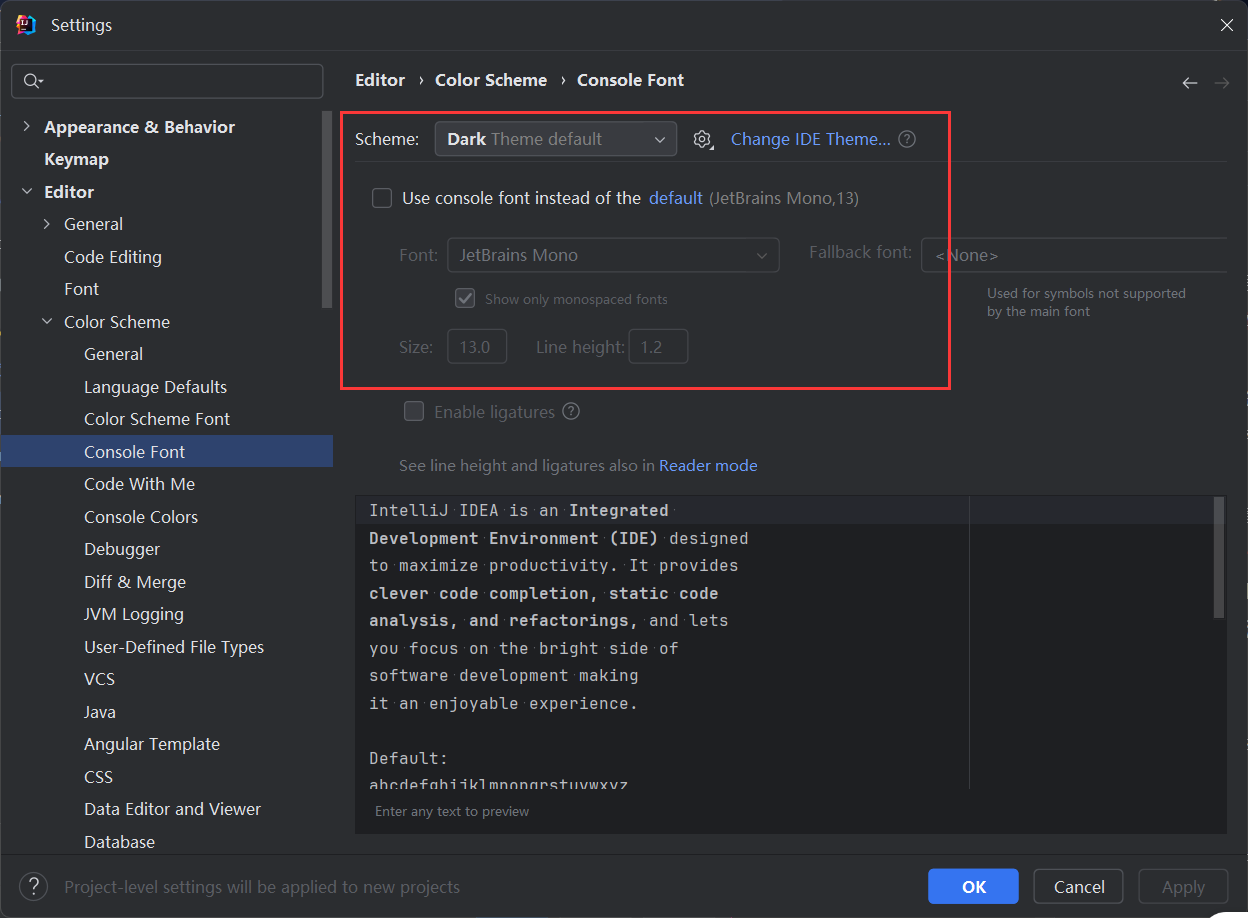Open the Code With Me color settings

click(x=139, y=484)
